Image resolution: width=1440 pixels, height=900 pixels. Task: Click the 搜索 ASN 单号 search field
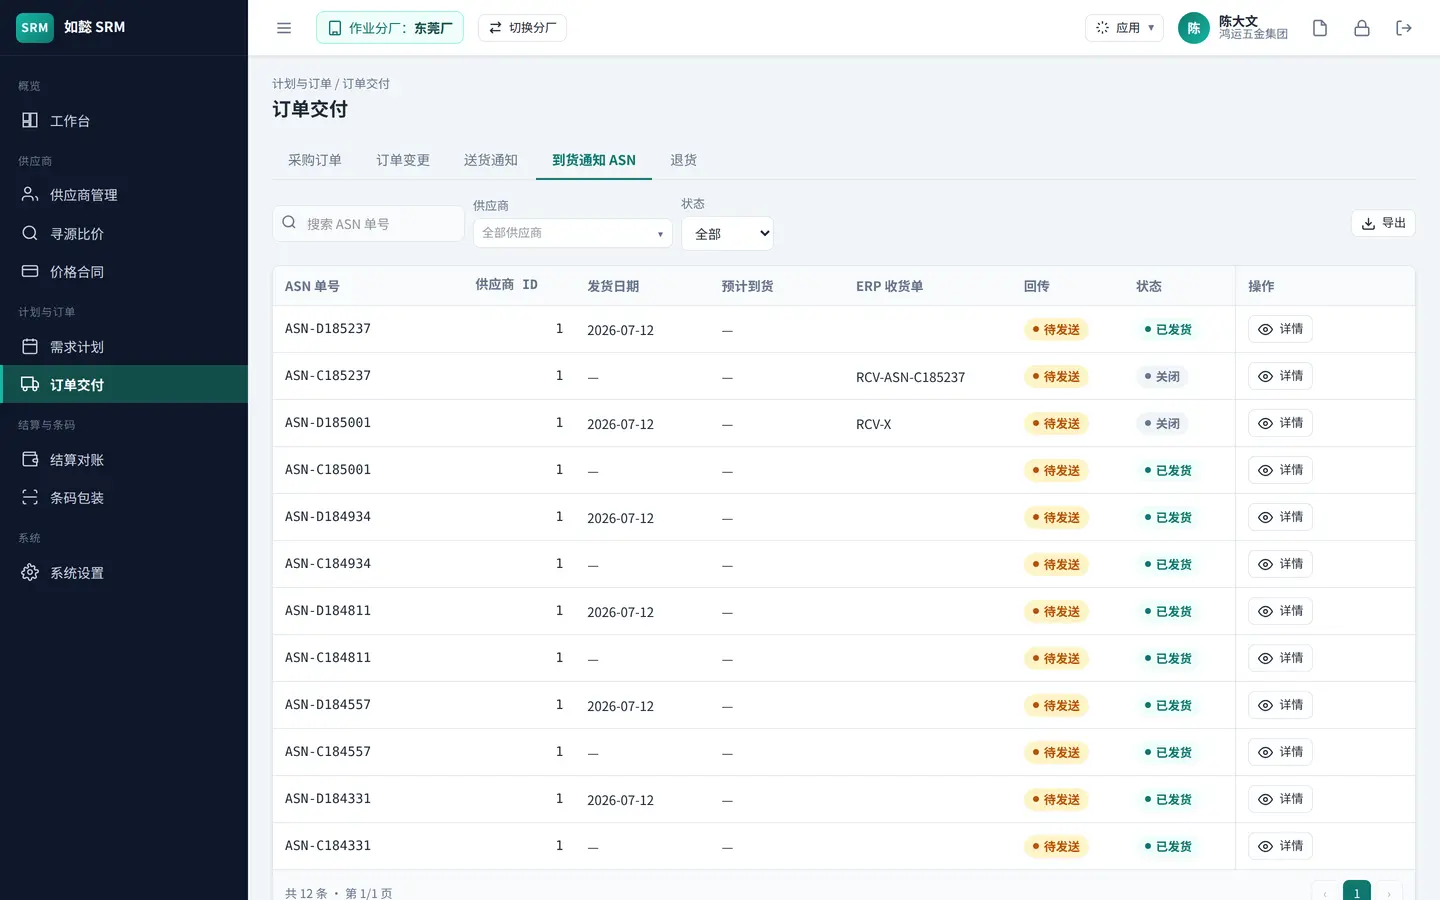click(368, 224)
